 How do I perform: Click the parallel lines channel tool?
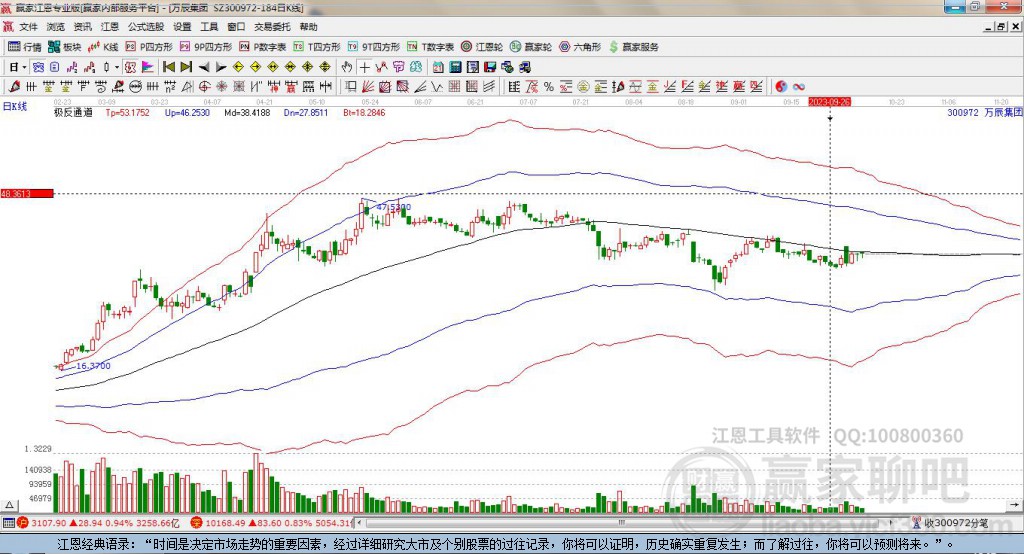pos(488,86)
